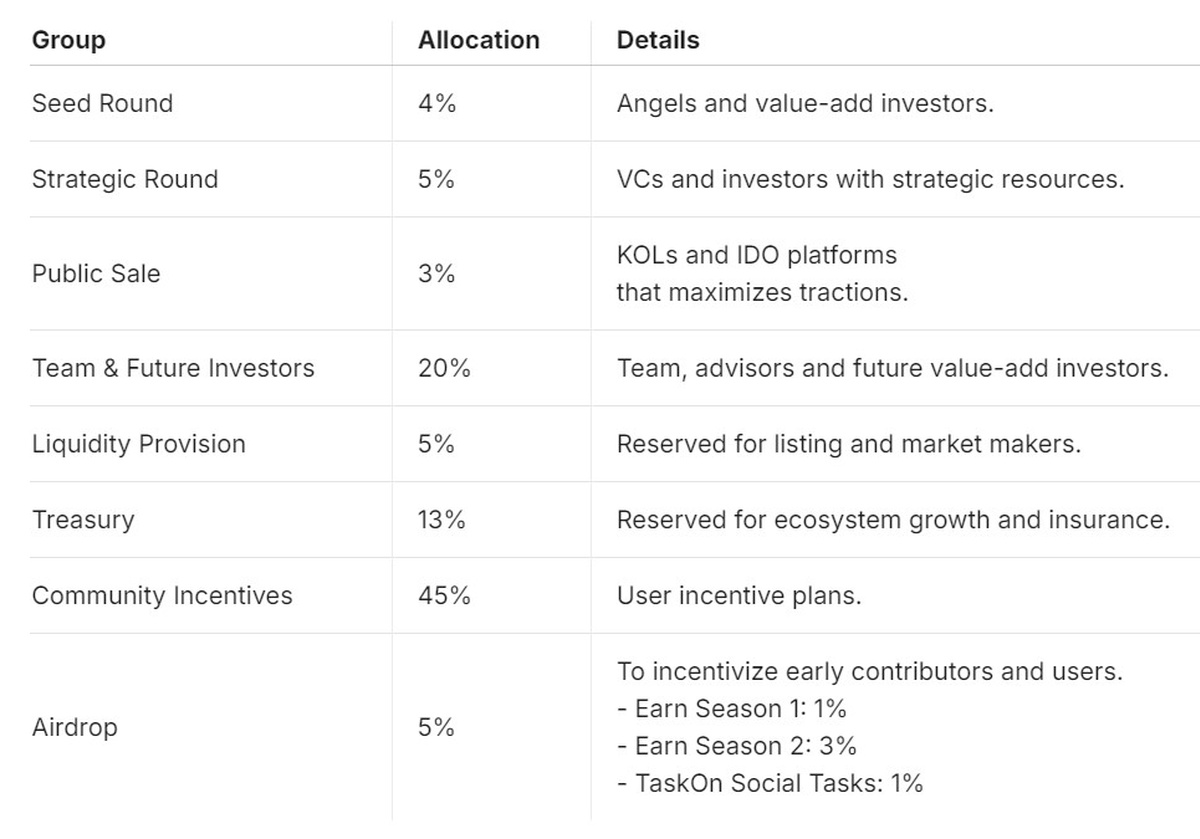Image resolution: width=1200 pixels, height=839 pixels.
Task: Click the Treasury group cell
Action: [83, 520]
